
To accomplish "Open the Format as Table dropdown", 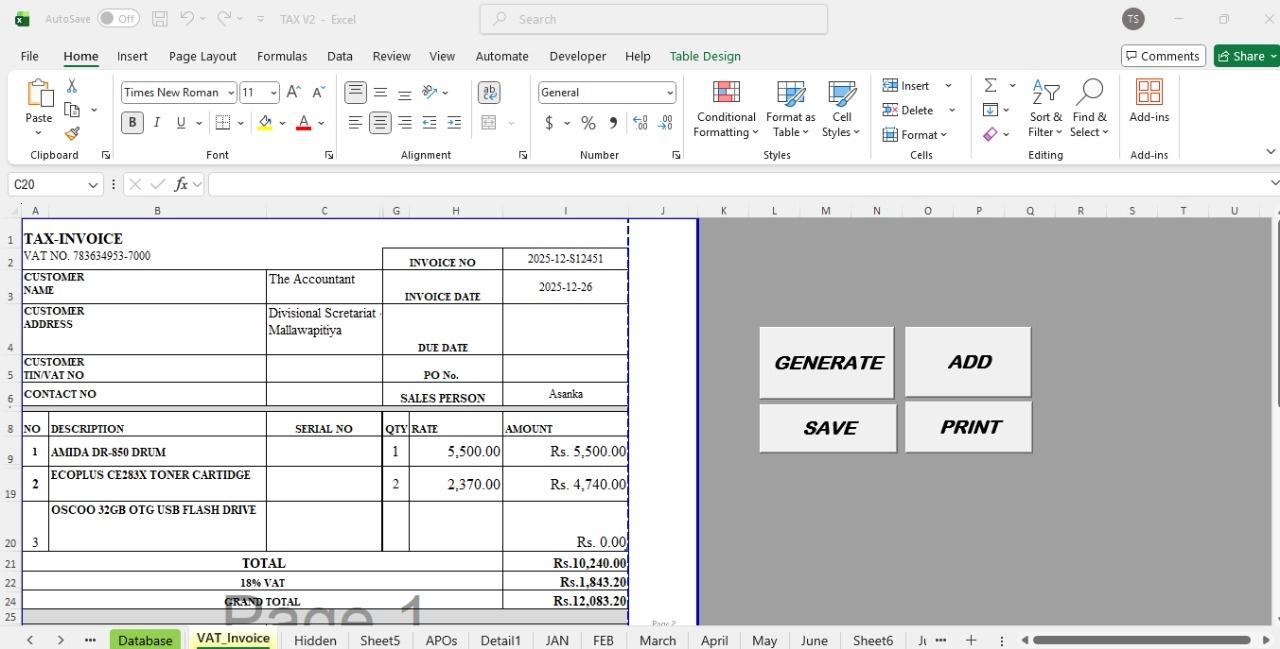I will [x=791, y=109].
